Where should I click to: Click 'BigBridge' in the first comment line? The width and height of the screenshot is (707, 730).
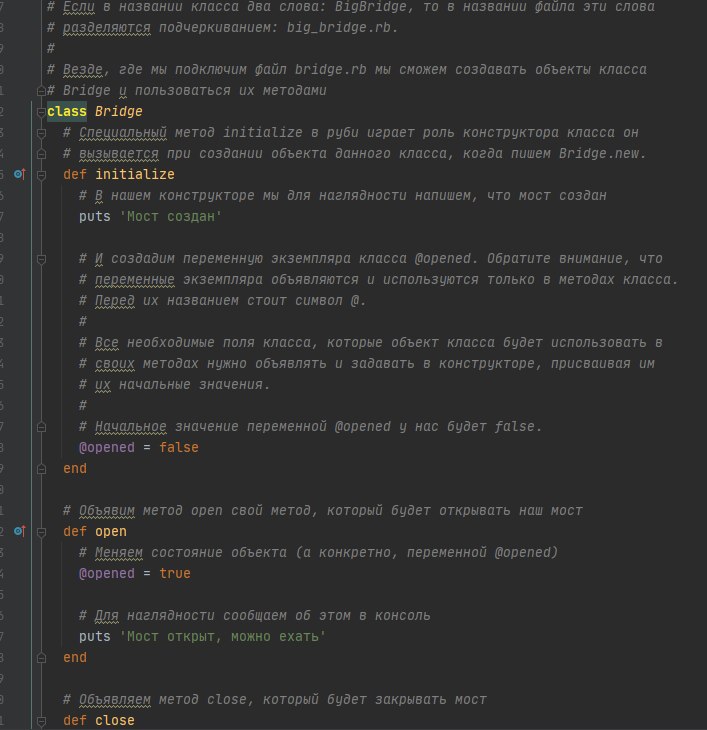click(x=370, y=7)
